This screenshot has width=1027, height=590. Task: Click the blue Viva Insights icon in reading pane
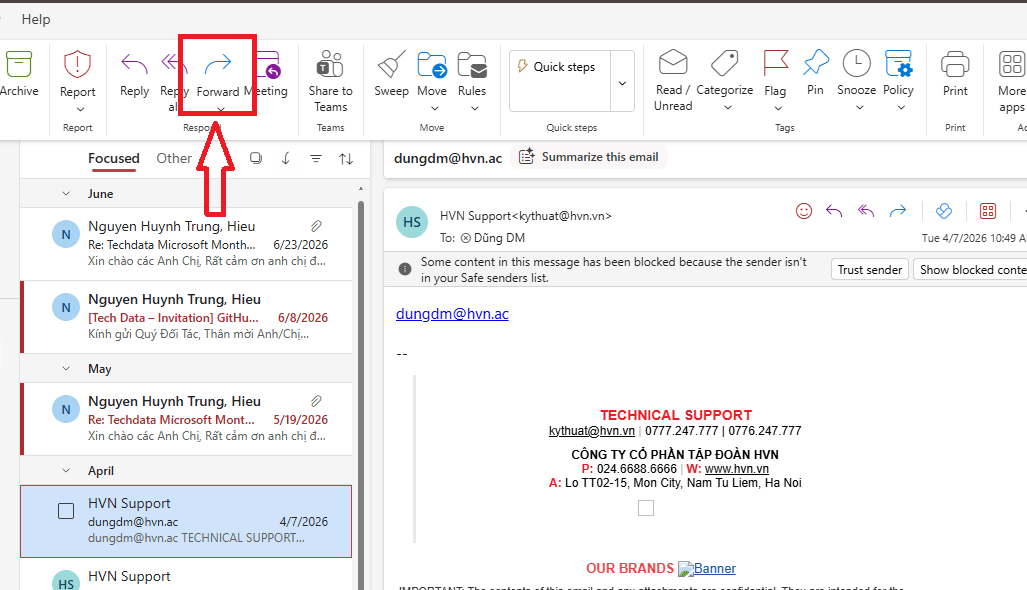point(944,211)
